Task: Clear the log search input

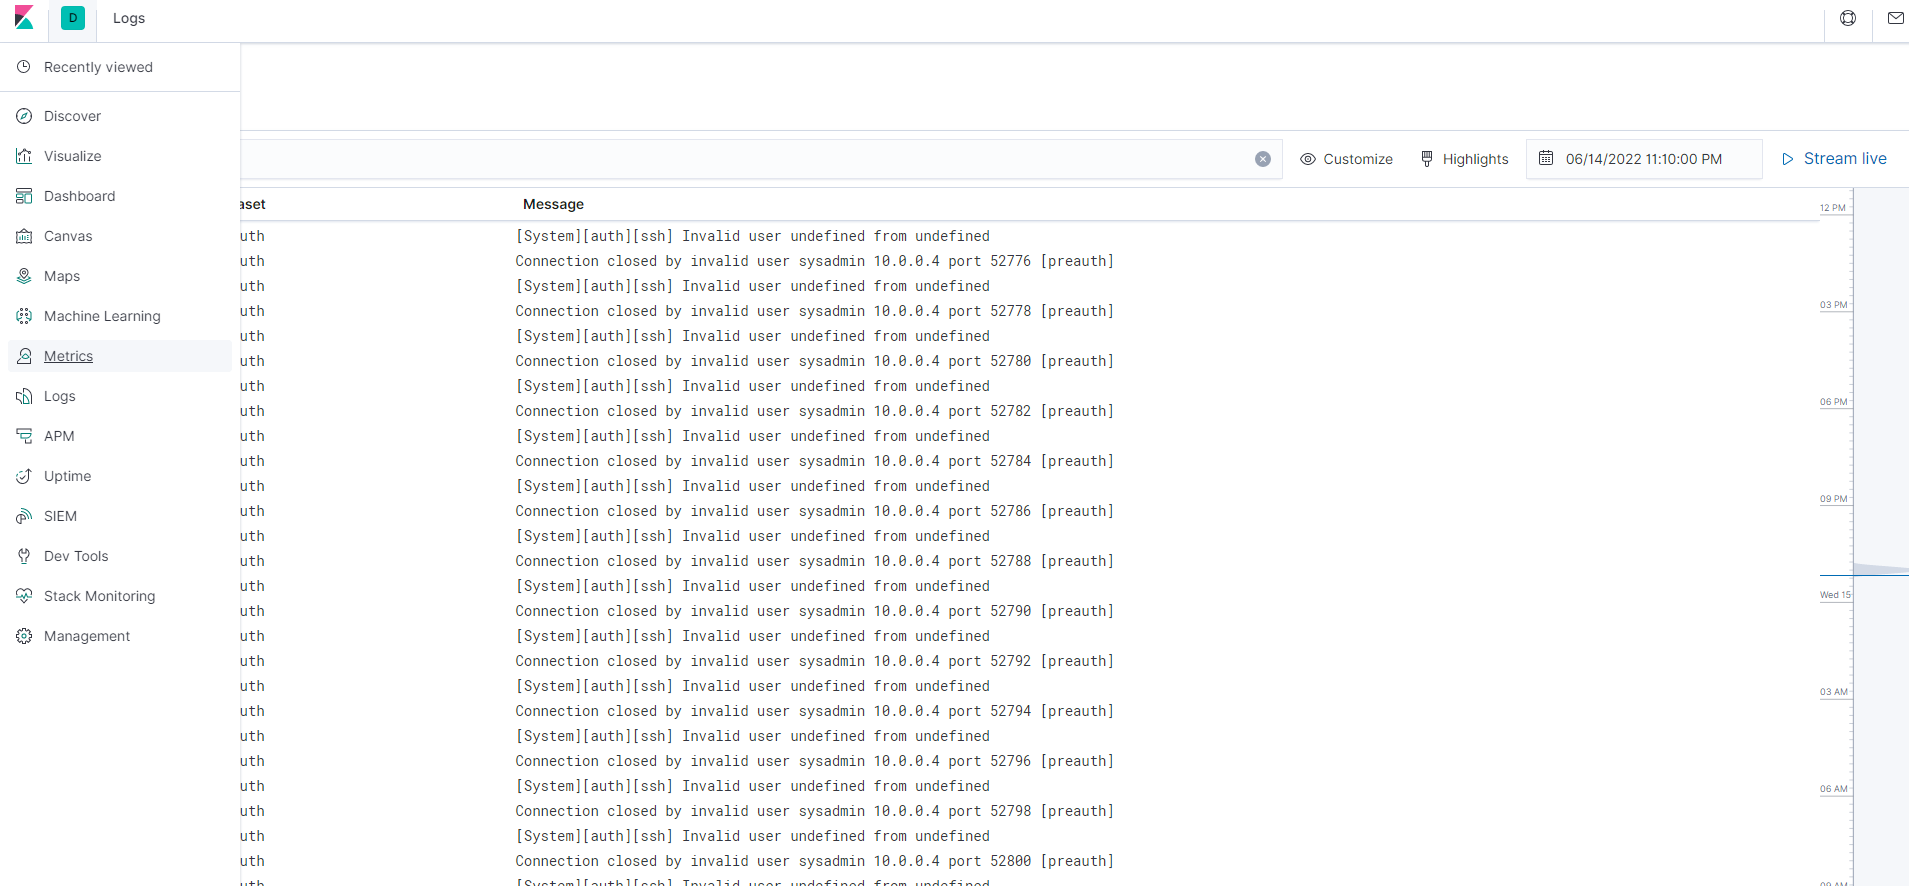Action: click(x=1263, y=159)
